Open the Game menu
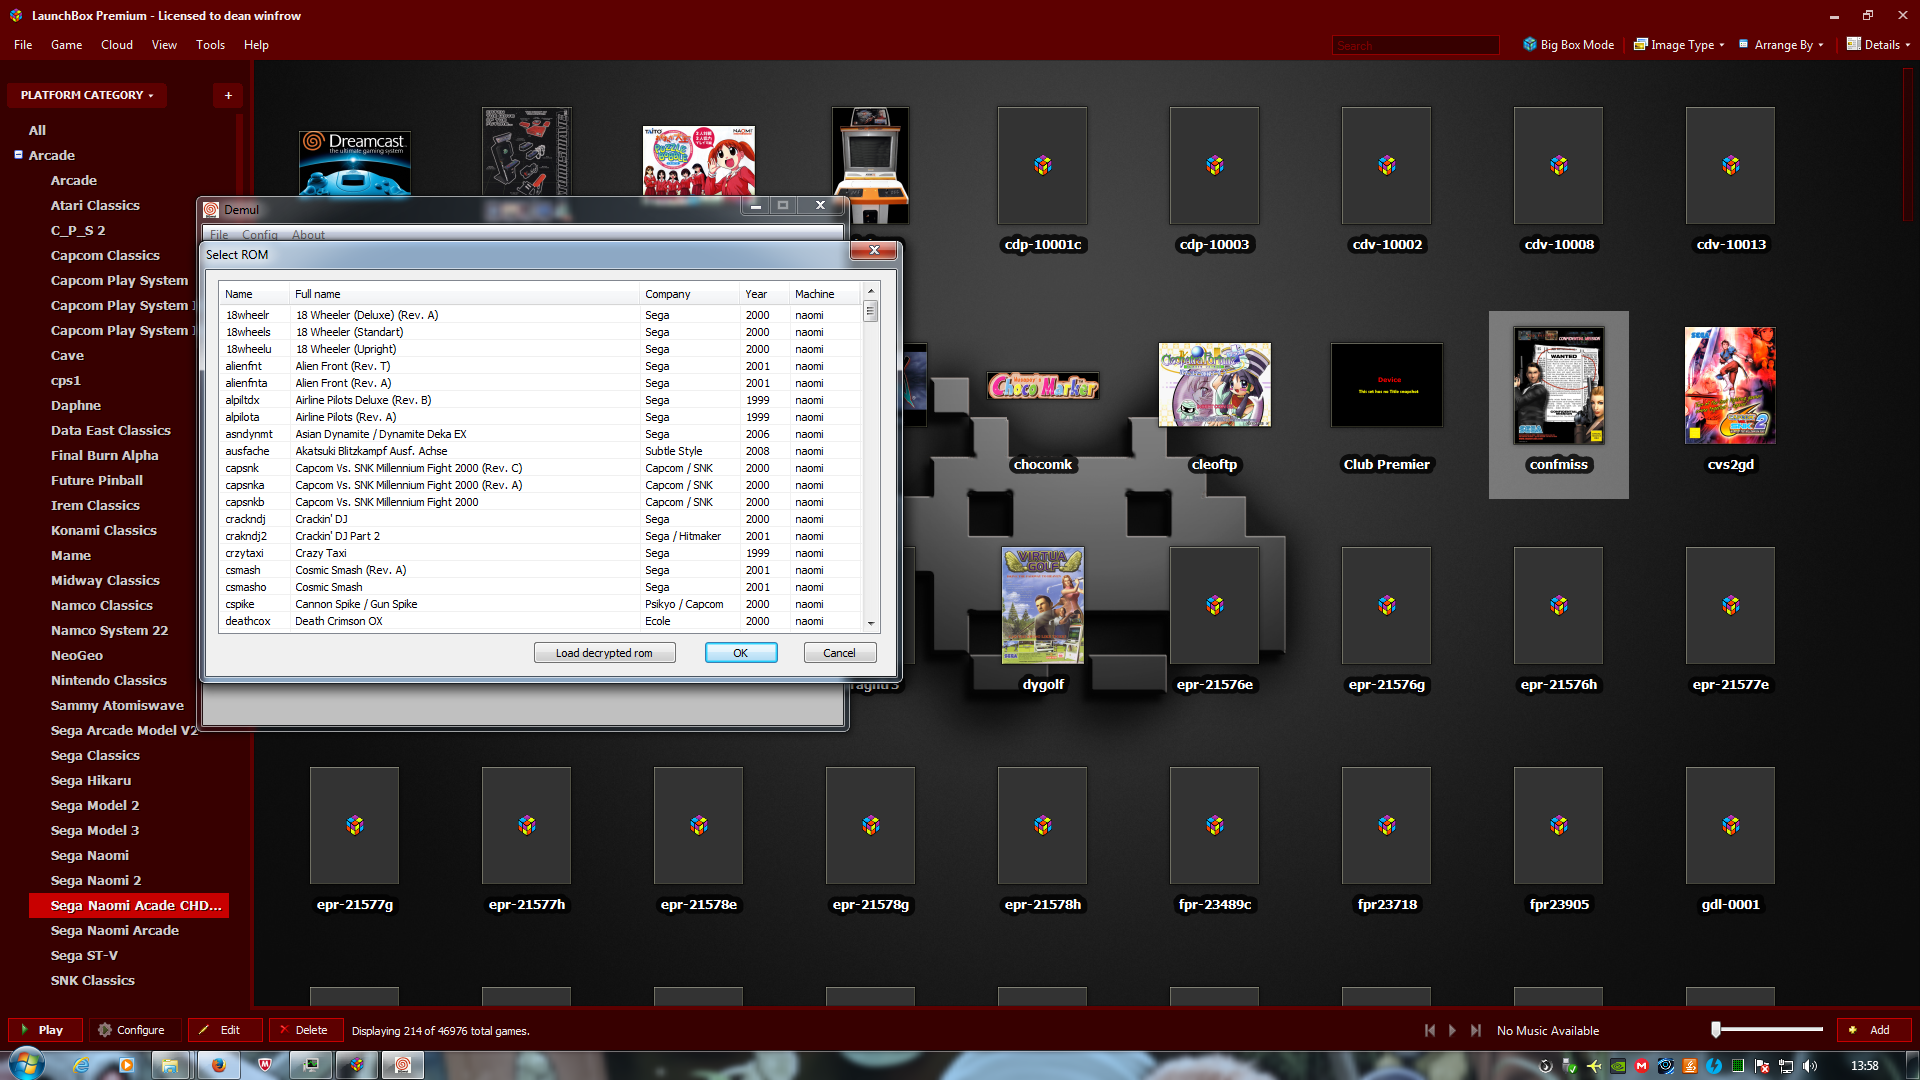This screenshot has width=1920, height=1080. click(x=66, y=45)
